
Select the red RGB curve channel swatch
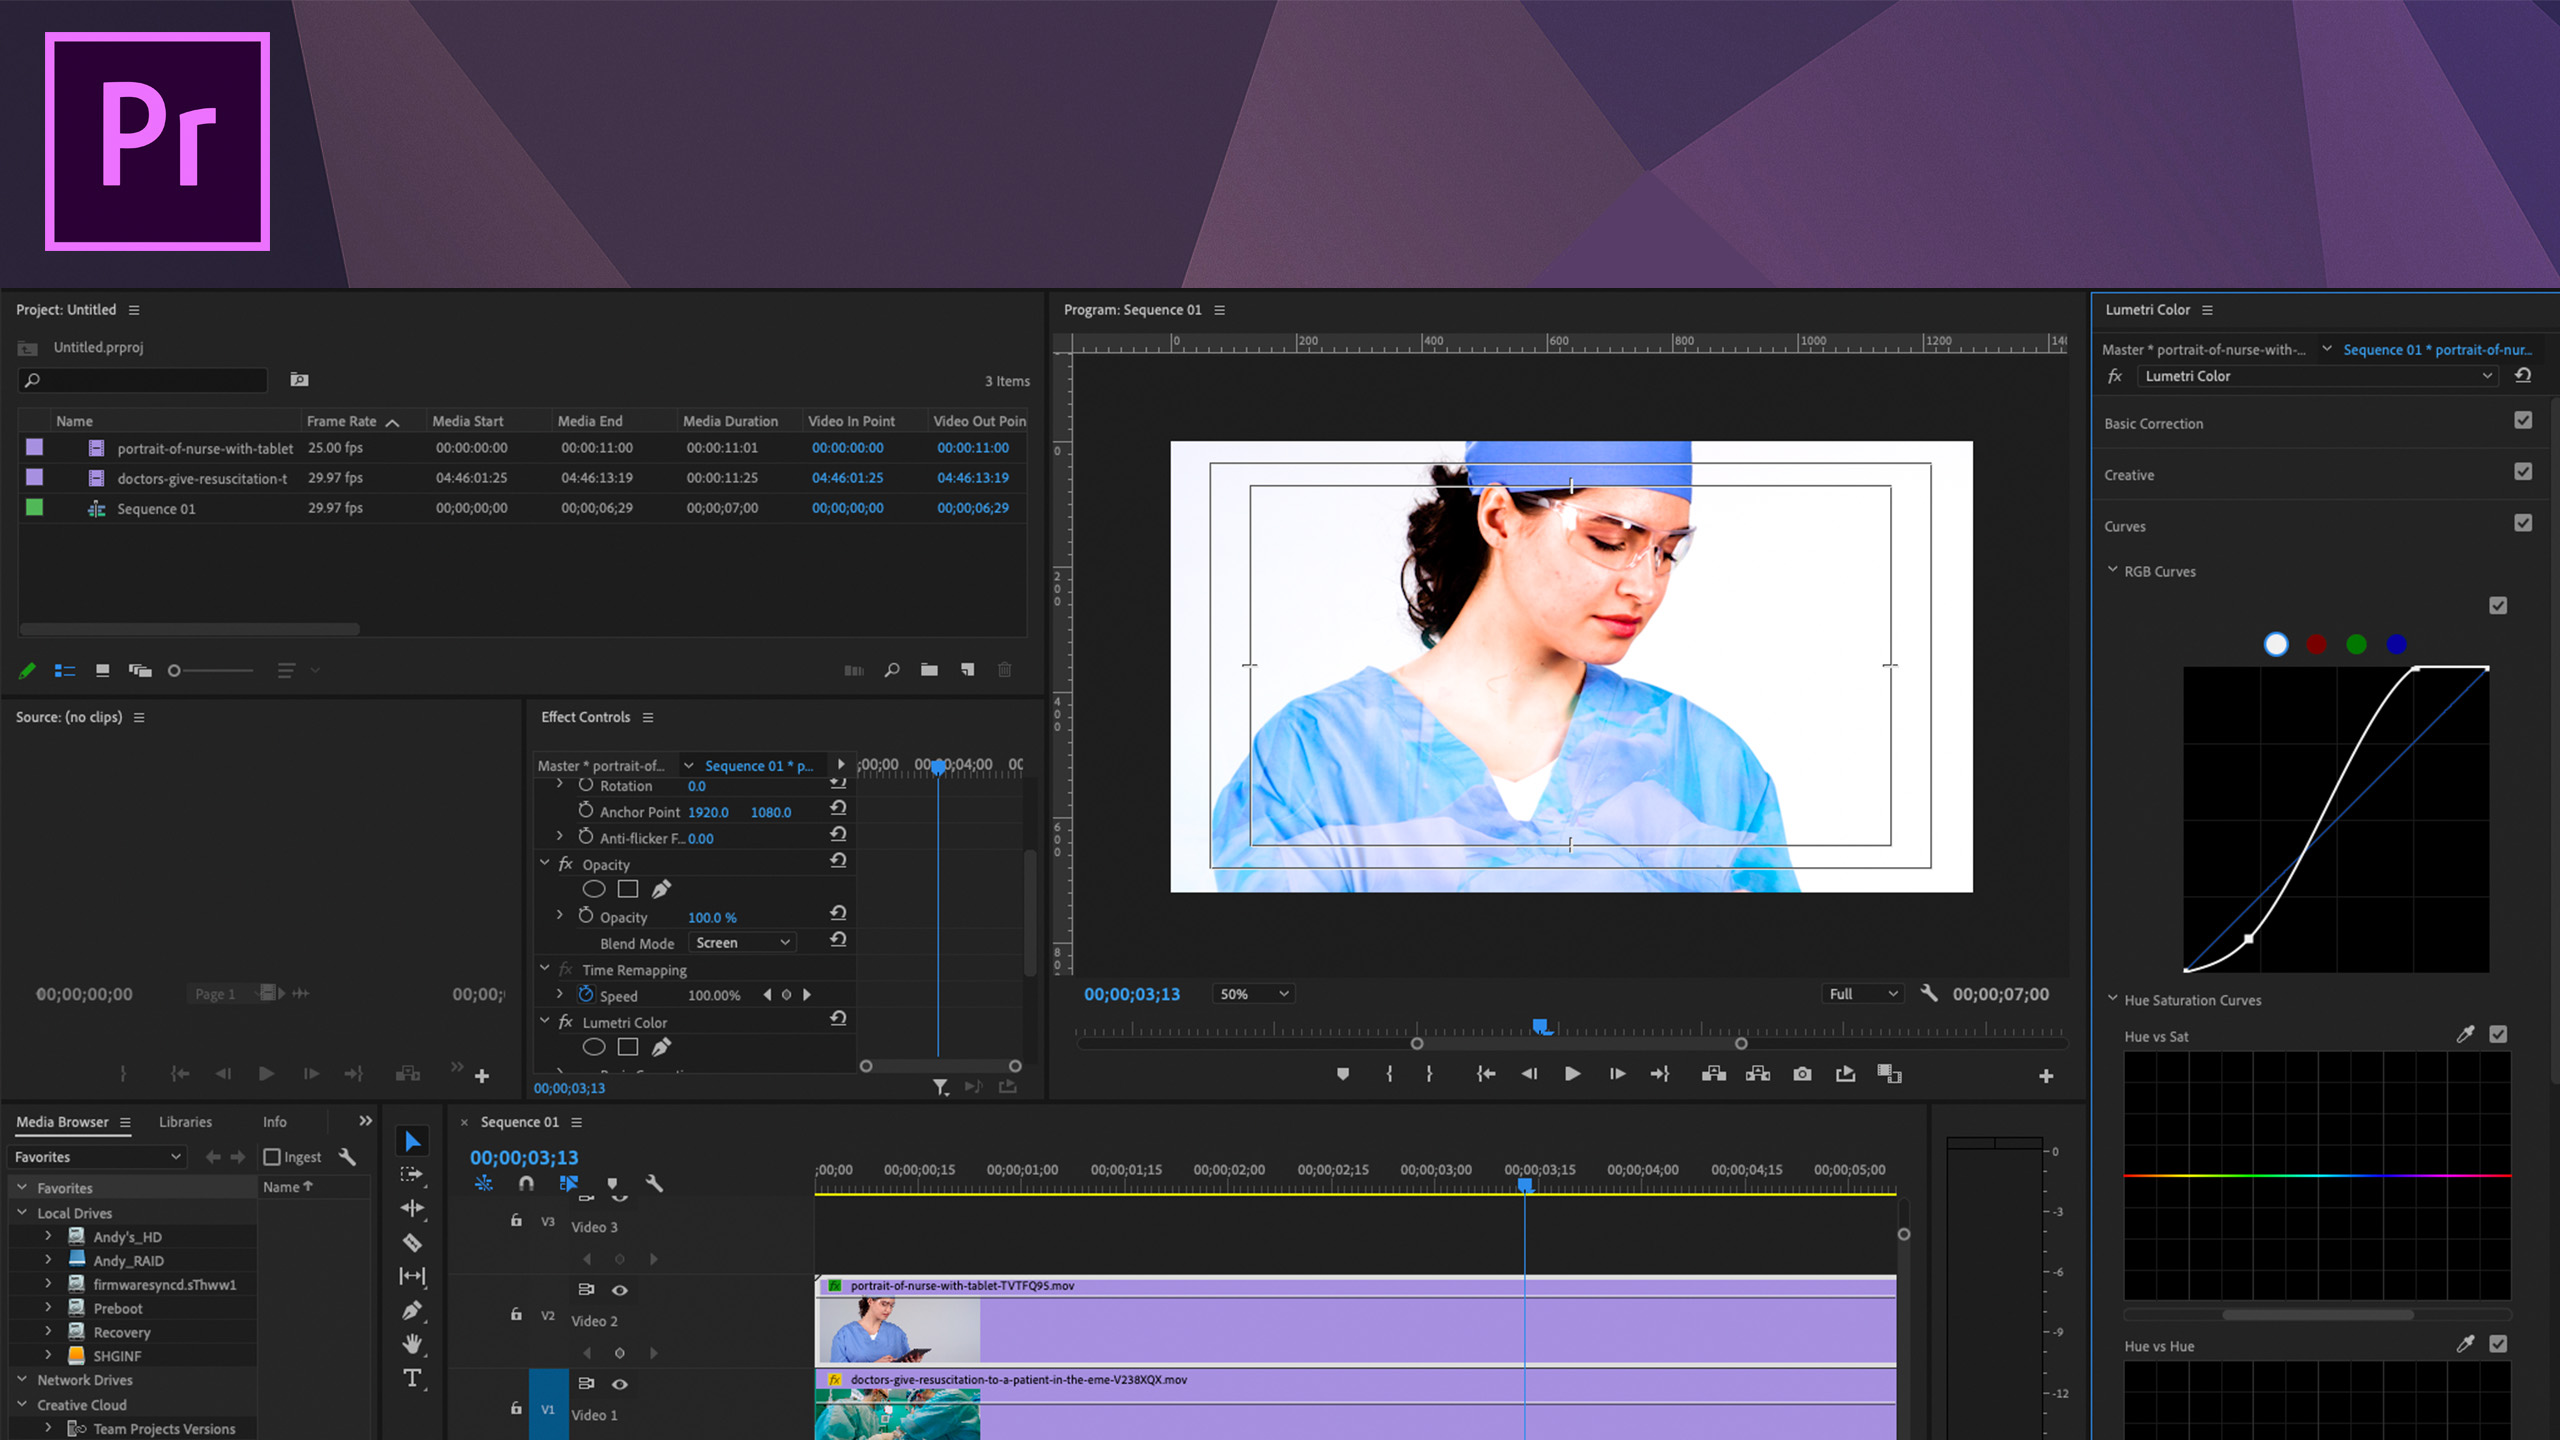2316,645
